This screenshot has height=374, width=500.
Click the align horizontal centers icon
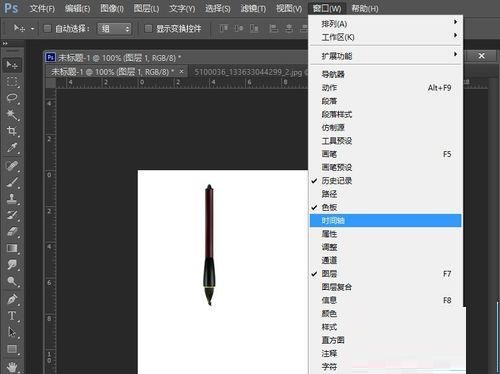click(289, 29)
